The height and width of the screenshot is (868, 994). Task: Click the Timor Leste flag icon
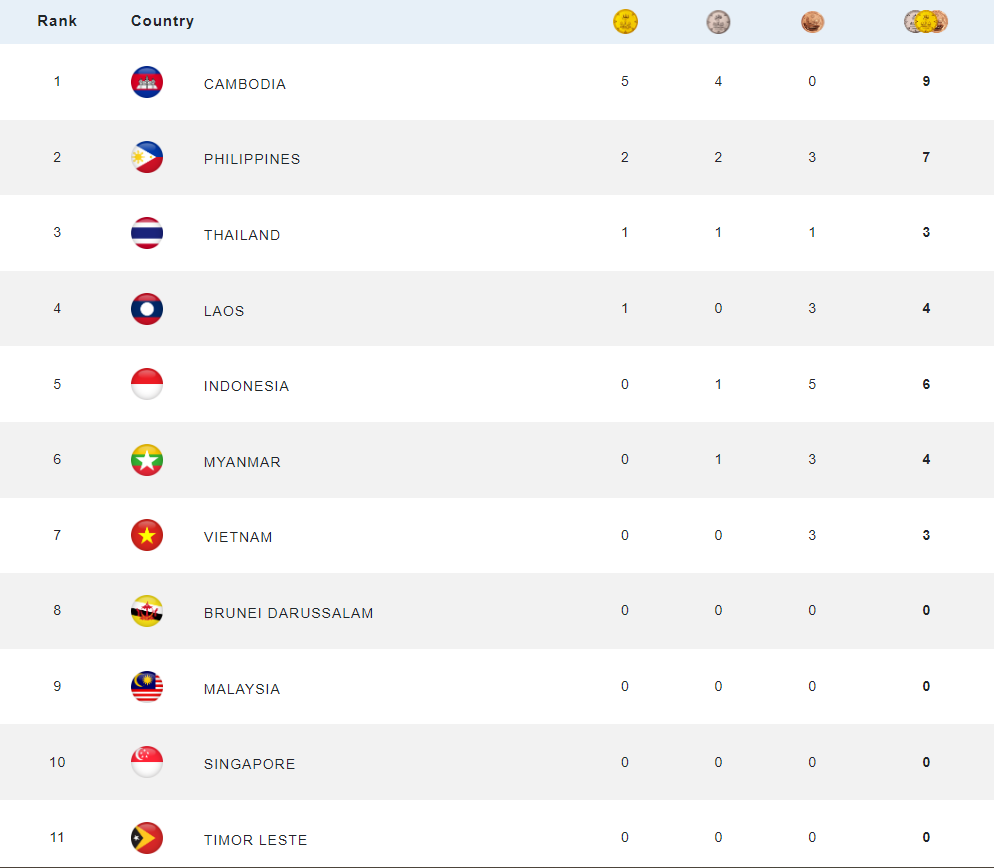147,838
